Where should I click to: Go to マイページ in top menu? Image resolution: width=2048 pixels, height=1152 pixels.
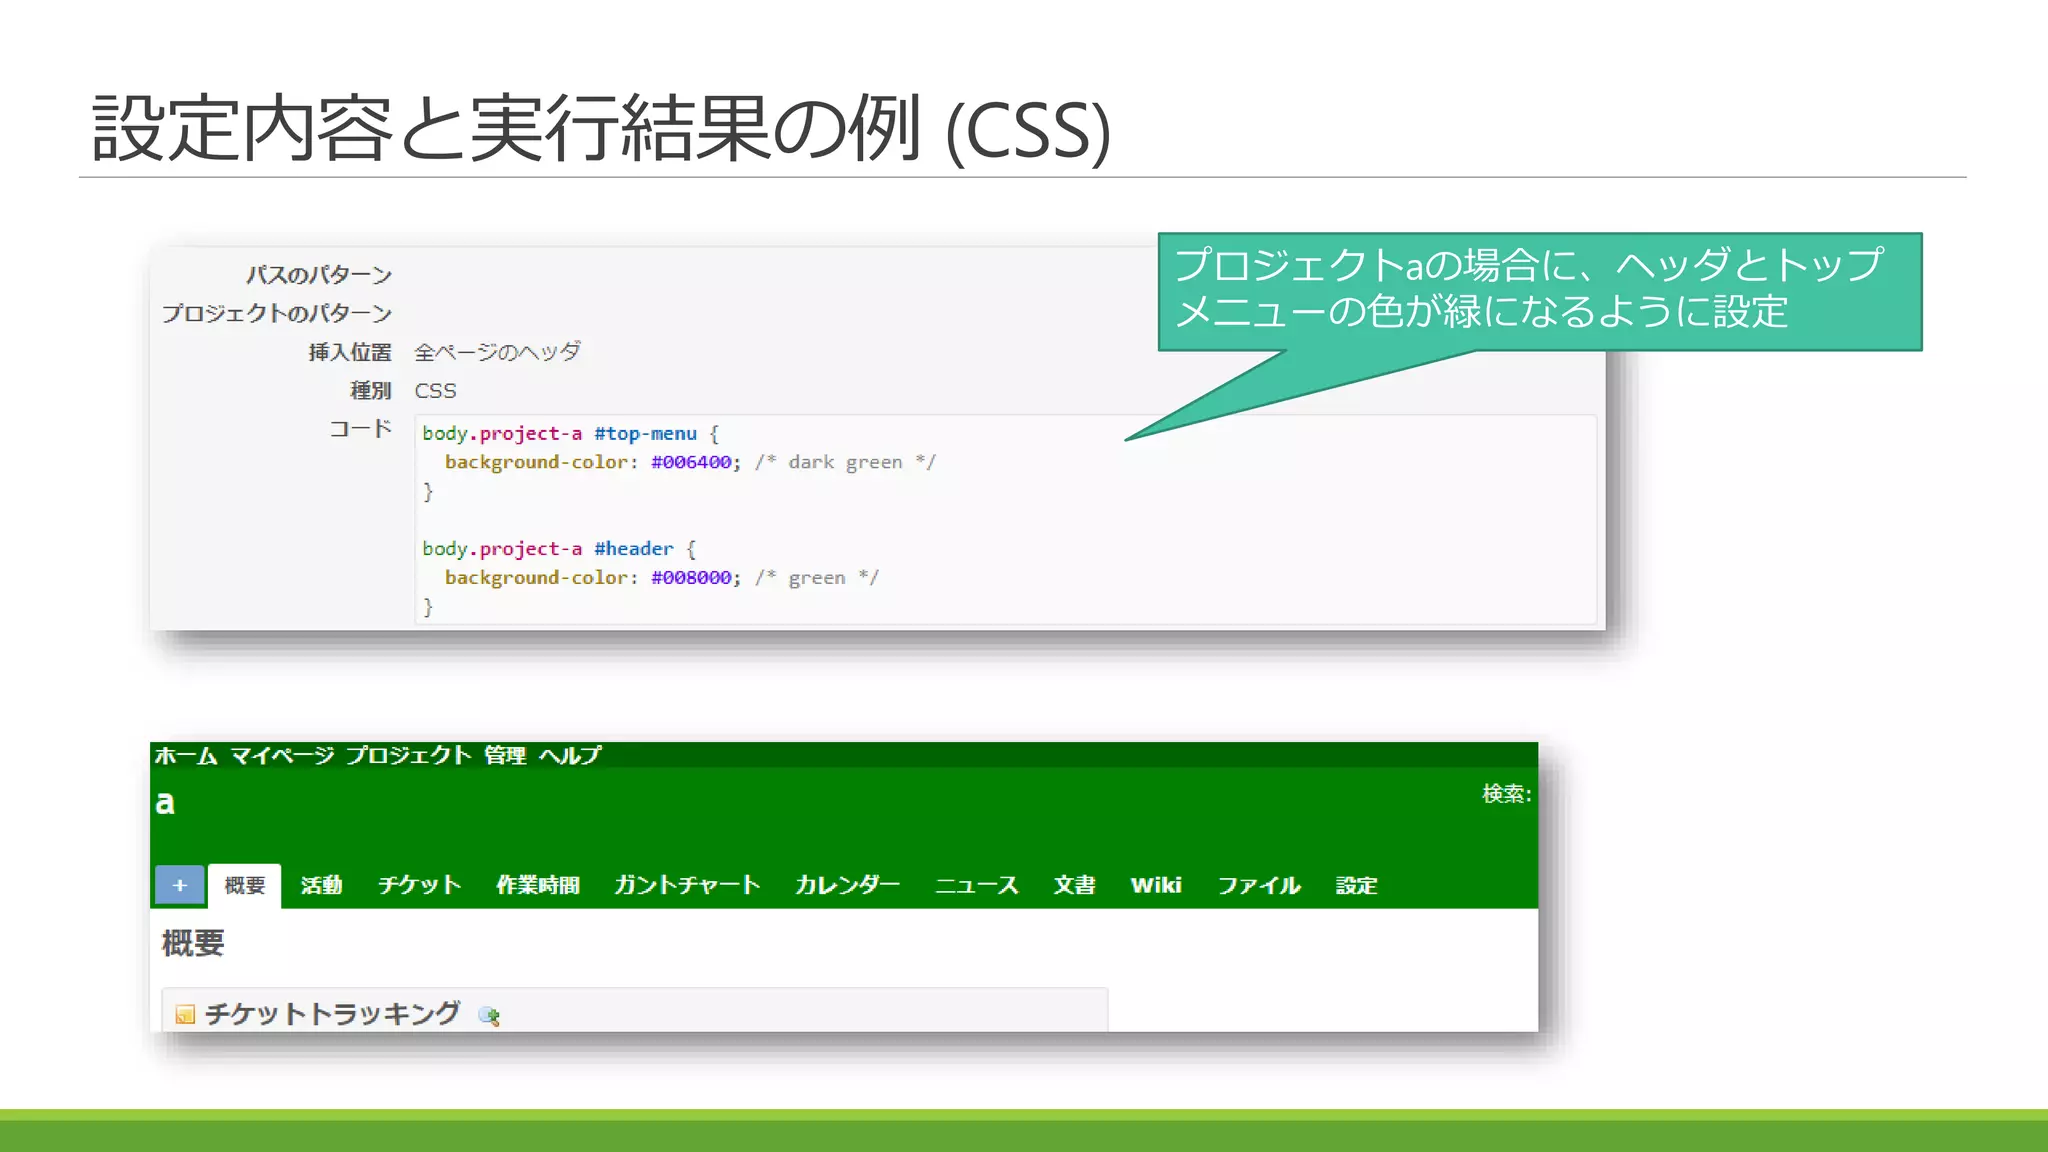click(282, 756)
